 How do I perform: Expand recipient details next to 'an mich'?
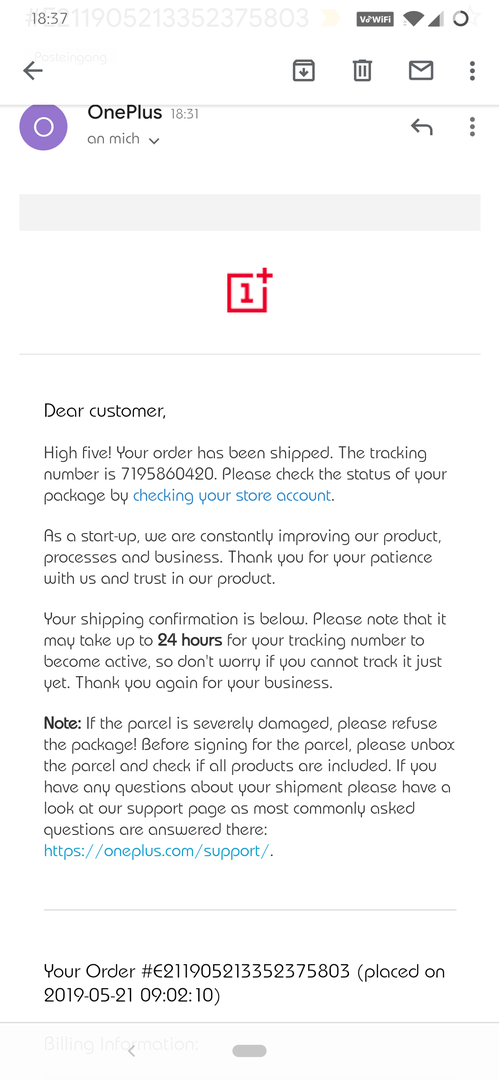(154, 141)
